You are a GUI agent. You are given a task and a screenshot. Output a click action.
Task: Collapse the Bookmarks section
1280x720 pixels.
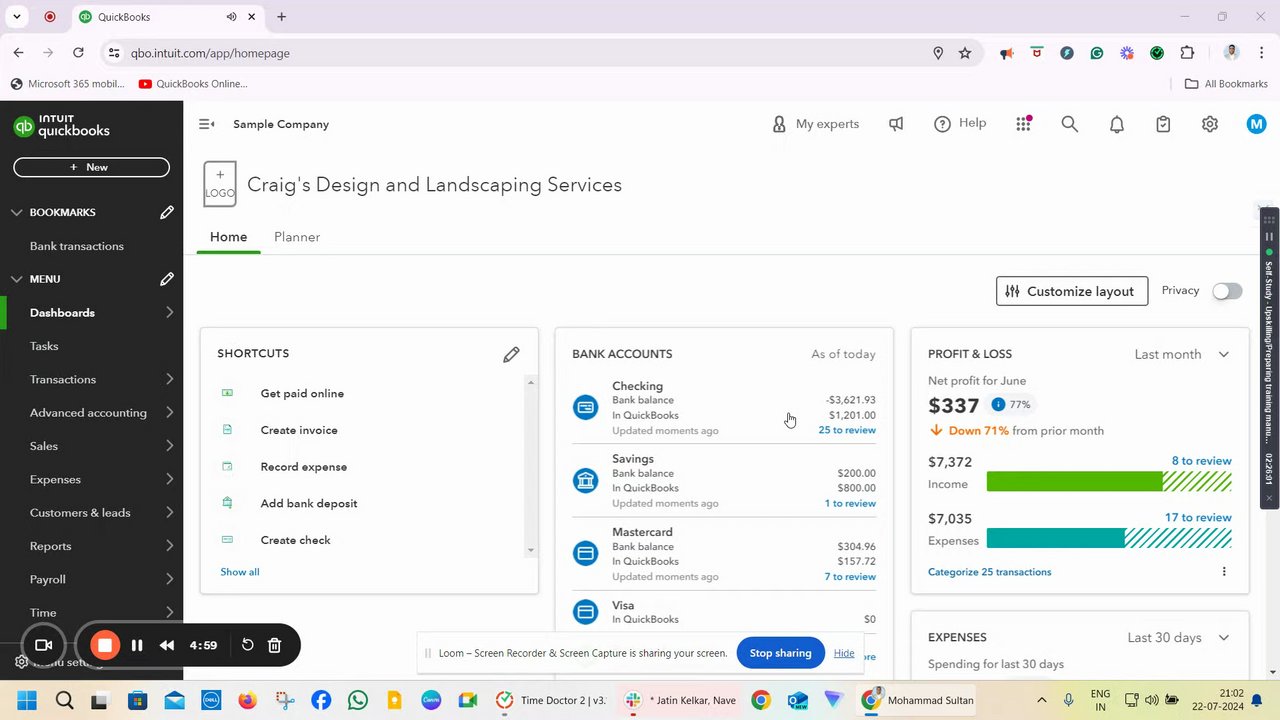click(16, 212)
